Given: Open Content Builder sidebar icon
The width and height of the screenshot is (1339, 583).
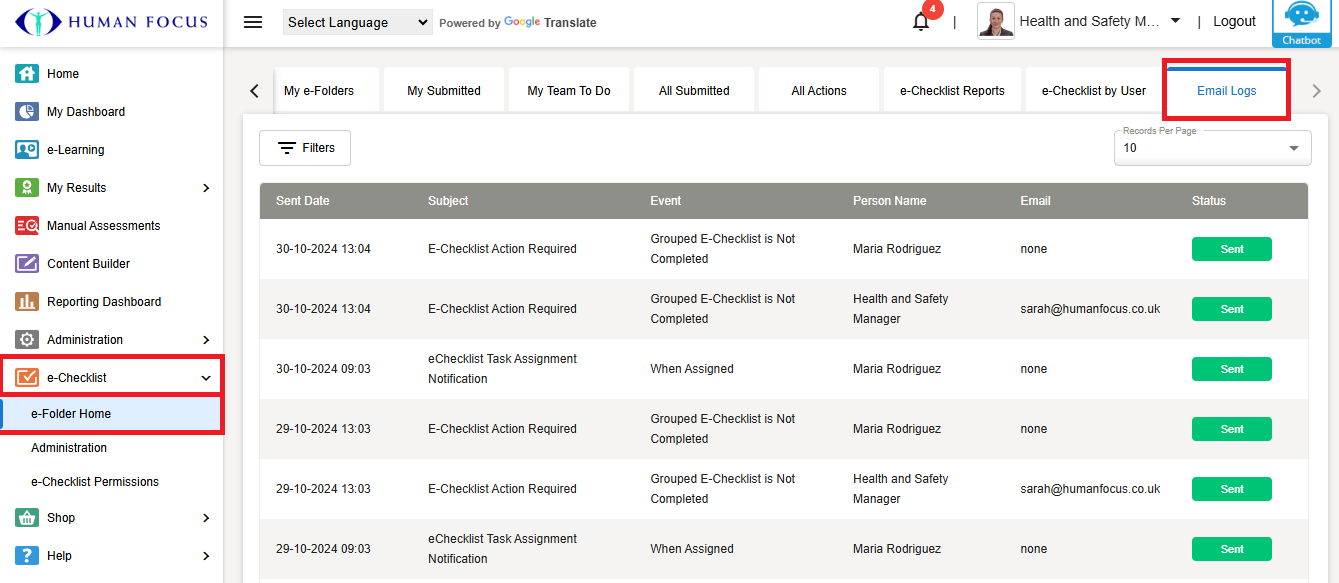Looking at the screenshot, I should pos(27,264).
